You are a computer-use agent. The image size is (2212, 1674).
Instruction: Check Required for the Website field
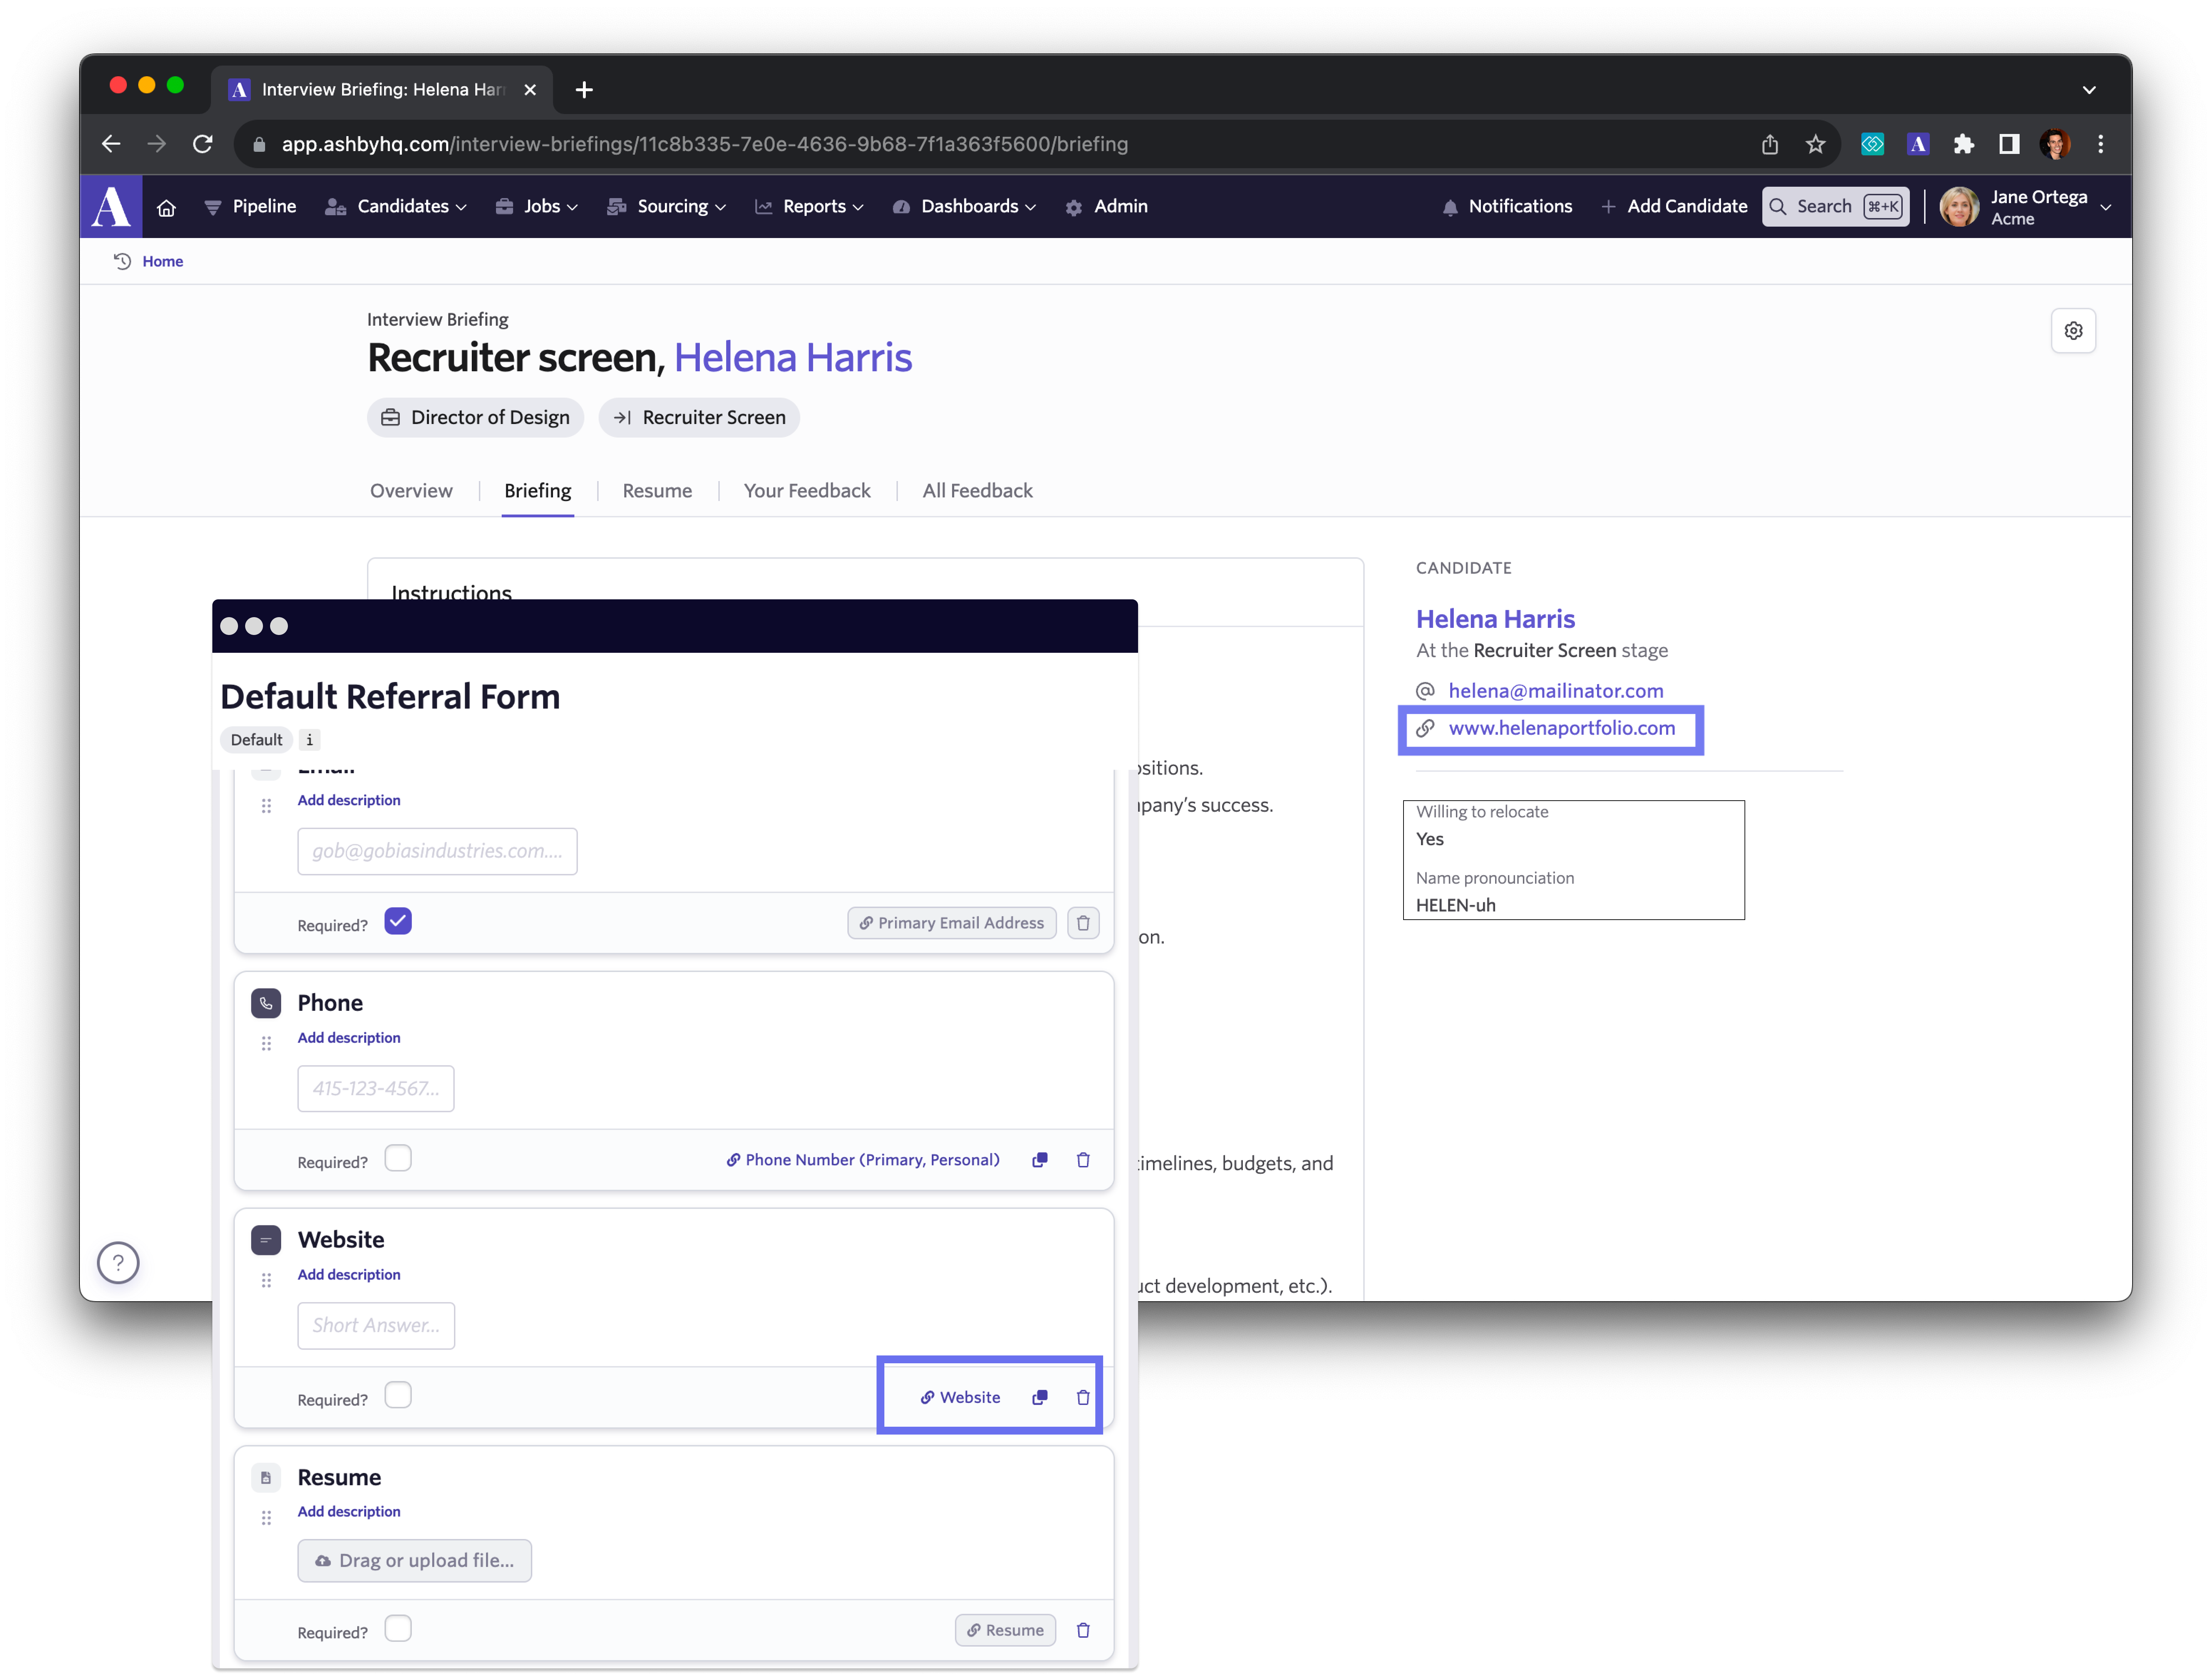[398, 1395]
